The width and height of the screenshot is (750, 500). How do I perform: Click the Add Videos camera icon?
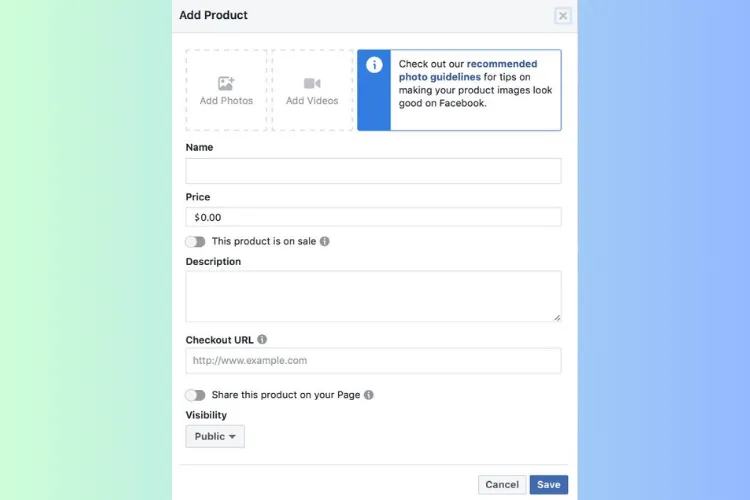312,84
